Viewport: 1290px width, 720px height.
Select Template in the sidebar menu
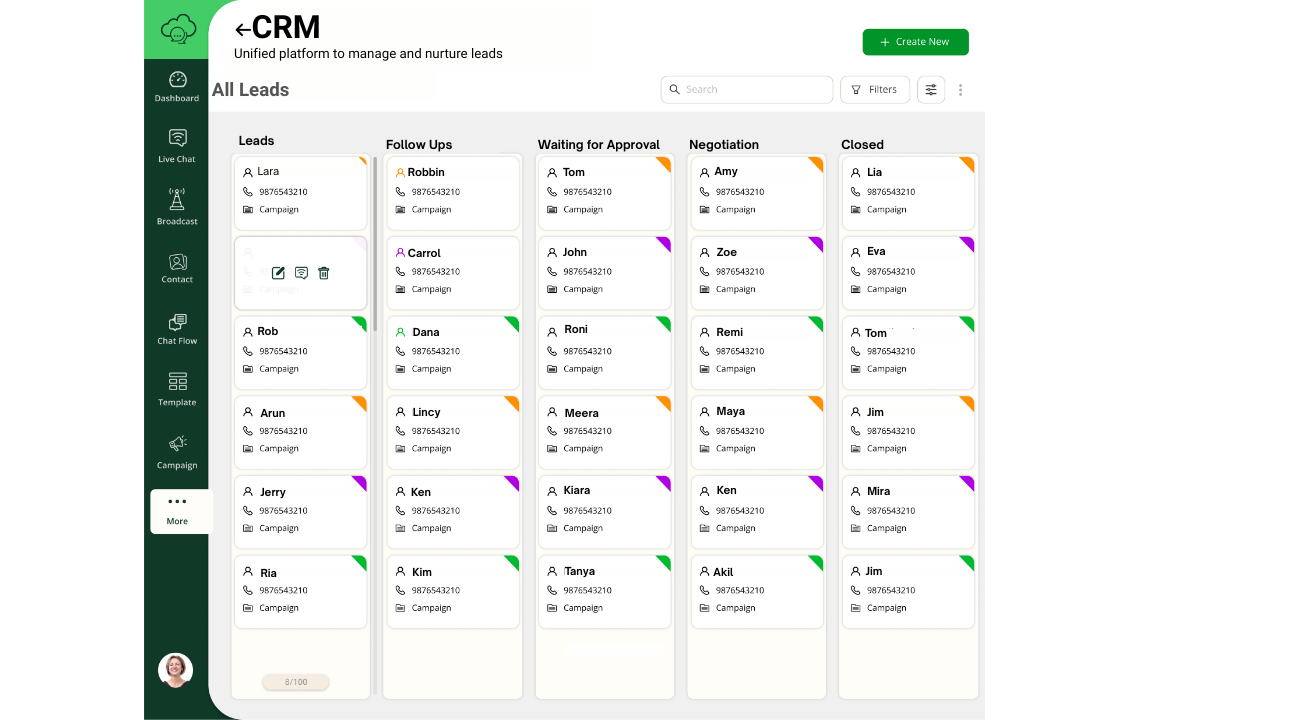click(177, 389)
